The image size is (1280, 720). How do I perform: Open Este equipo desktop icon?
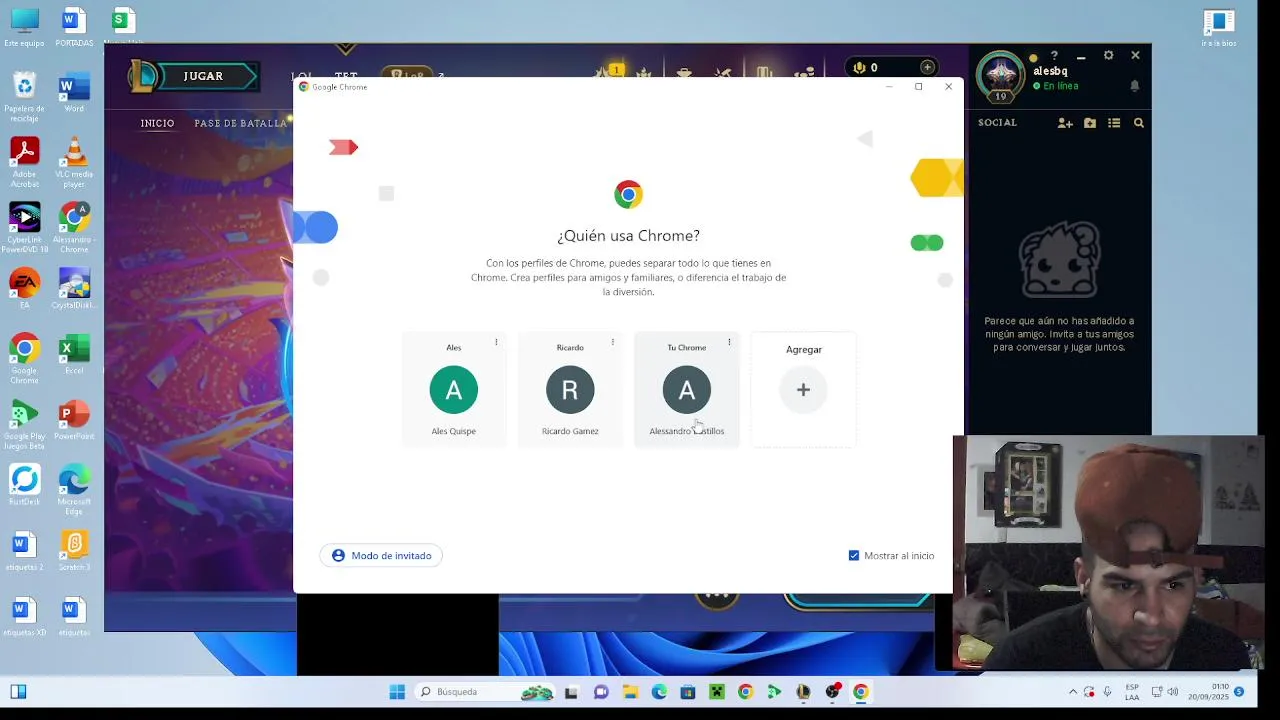24,27
